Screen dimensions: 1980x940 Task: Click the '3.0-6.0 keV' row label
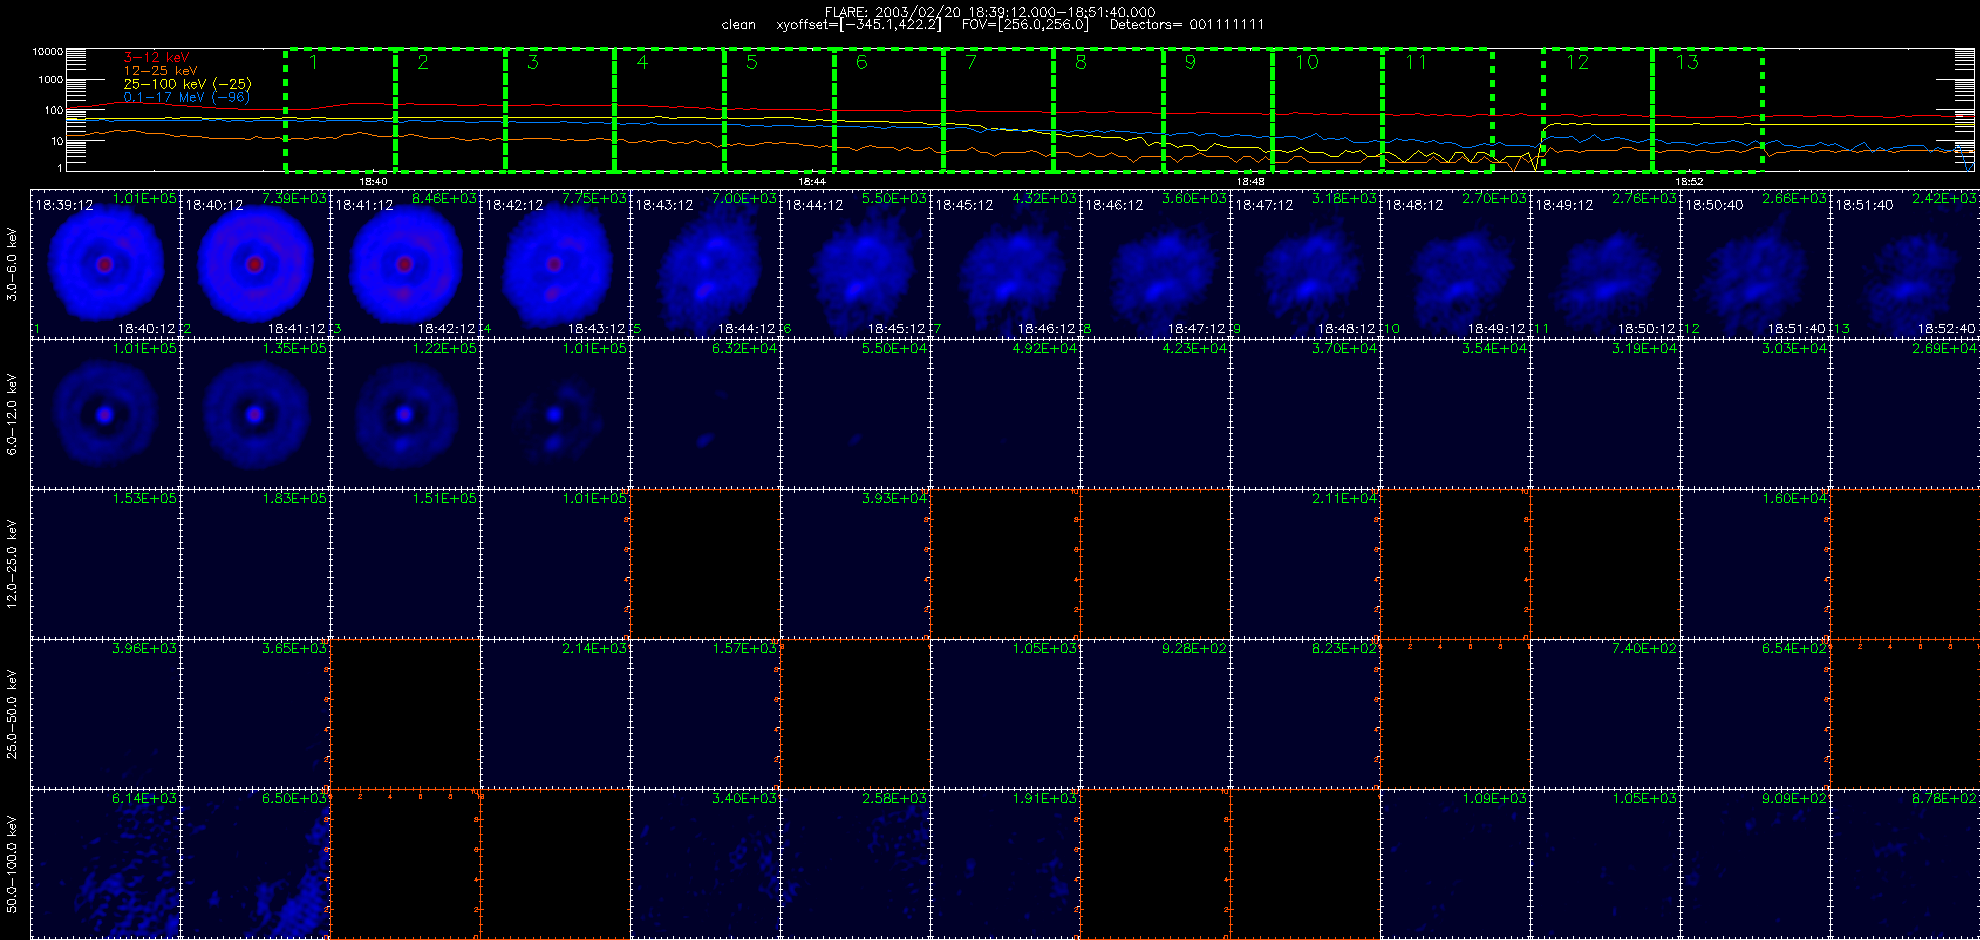pos(12,264)
